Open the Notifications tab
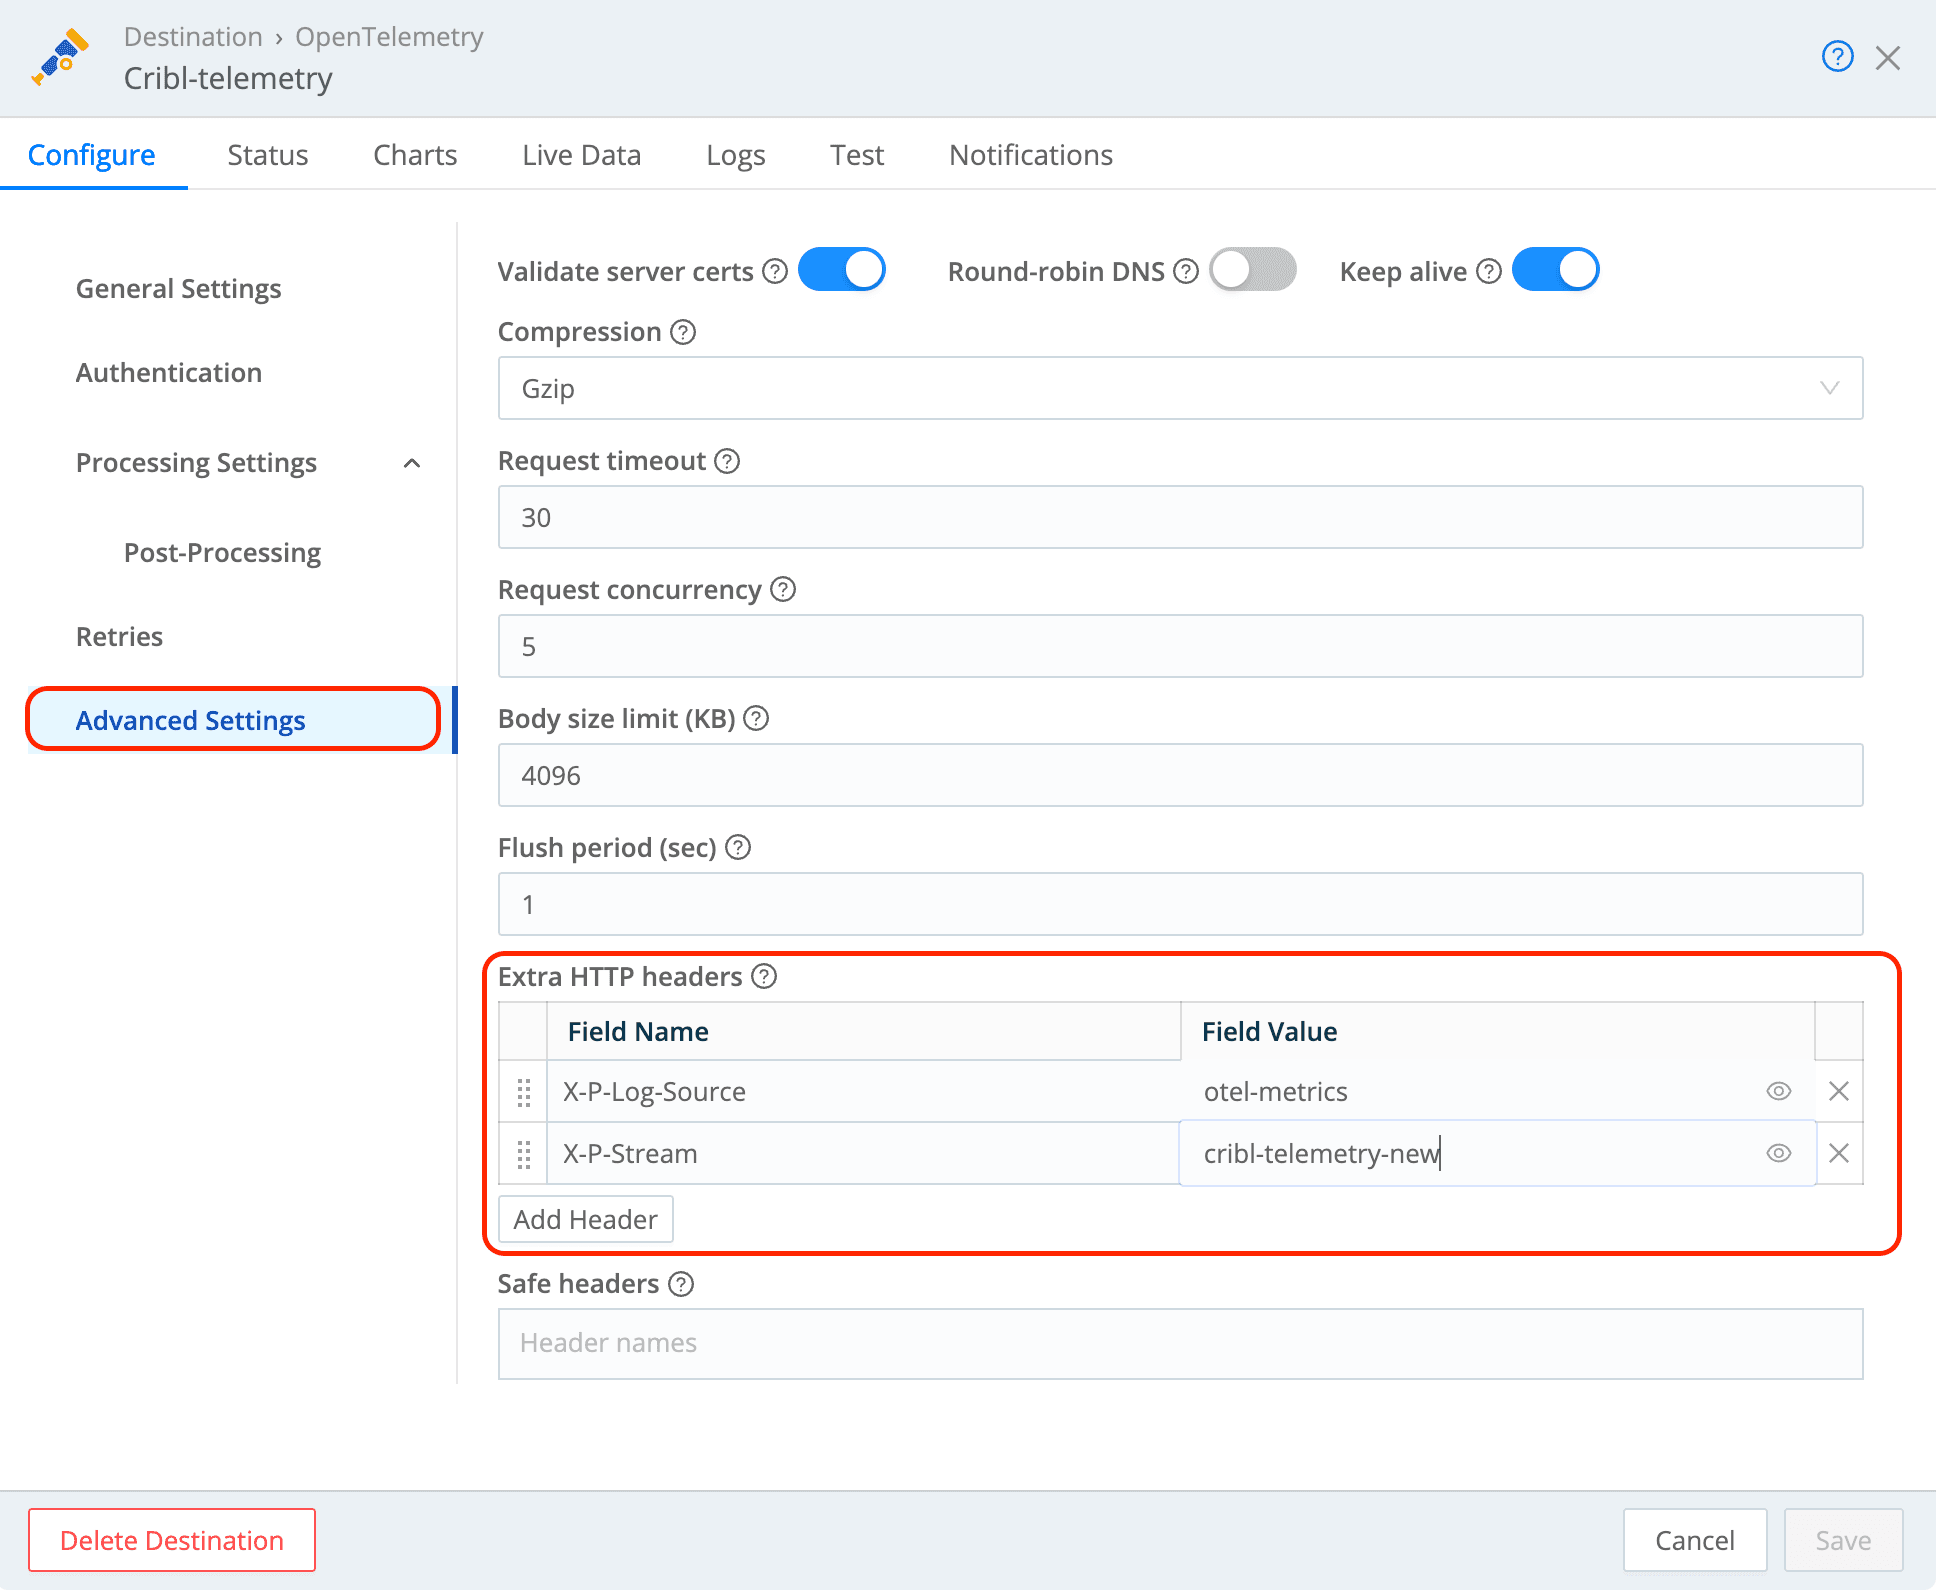1936x1590 pixels. [1030, 154]
